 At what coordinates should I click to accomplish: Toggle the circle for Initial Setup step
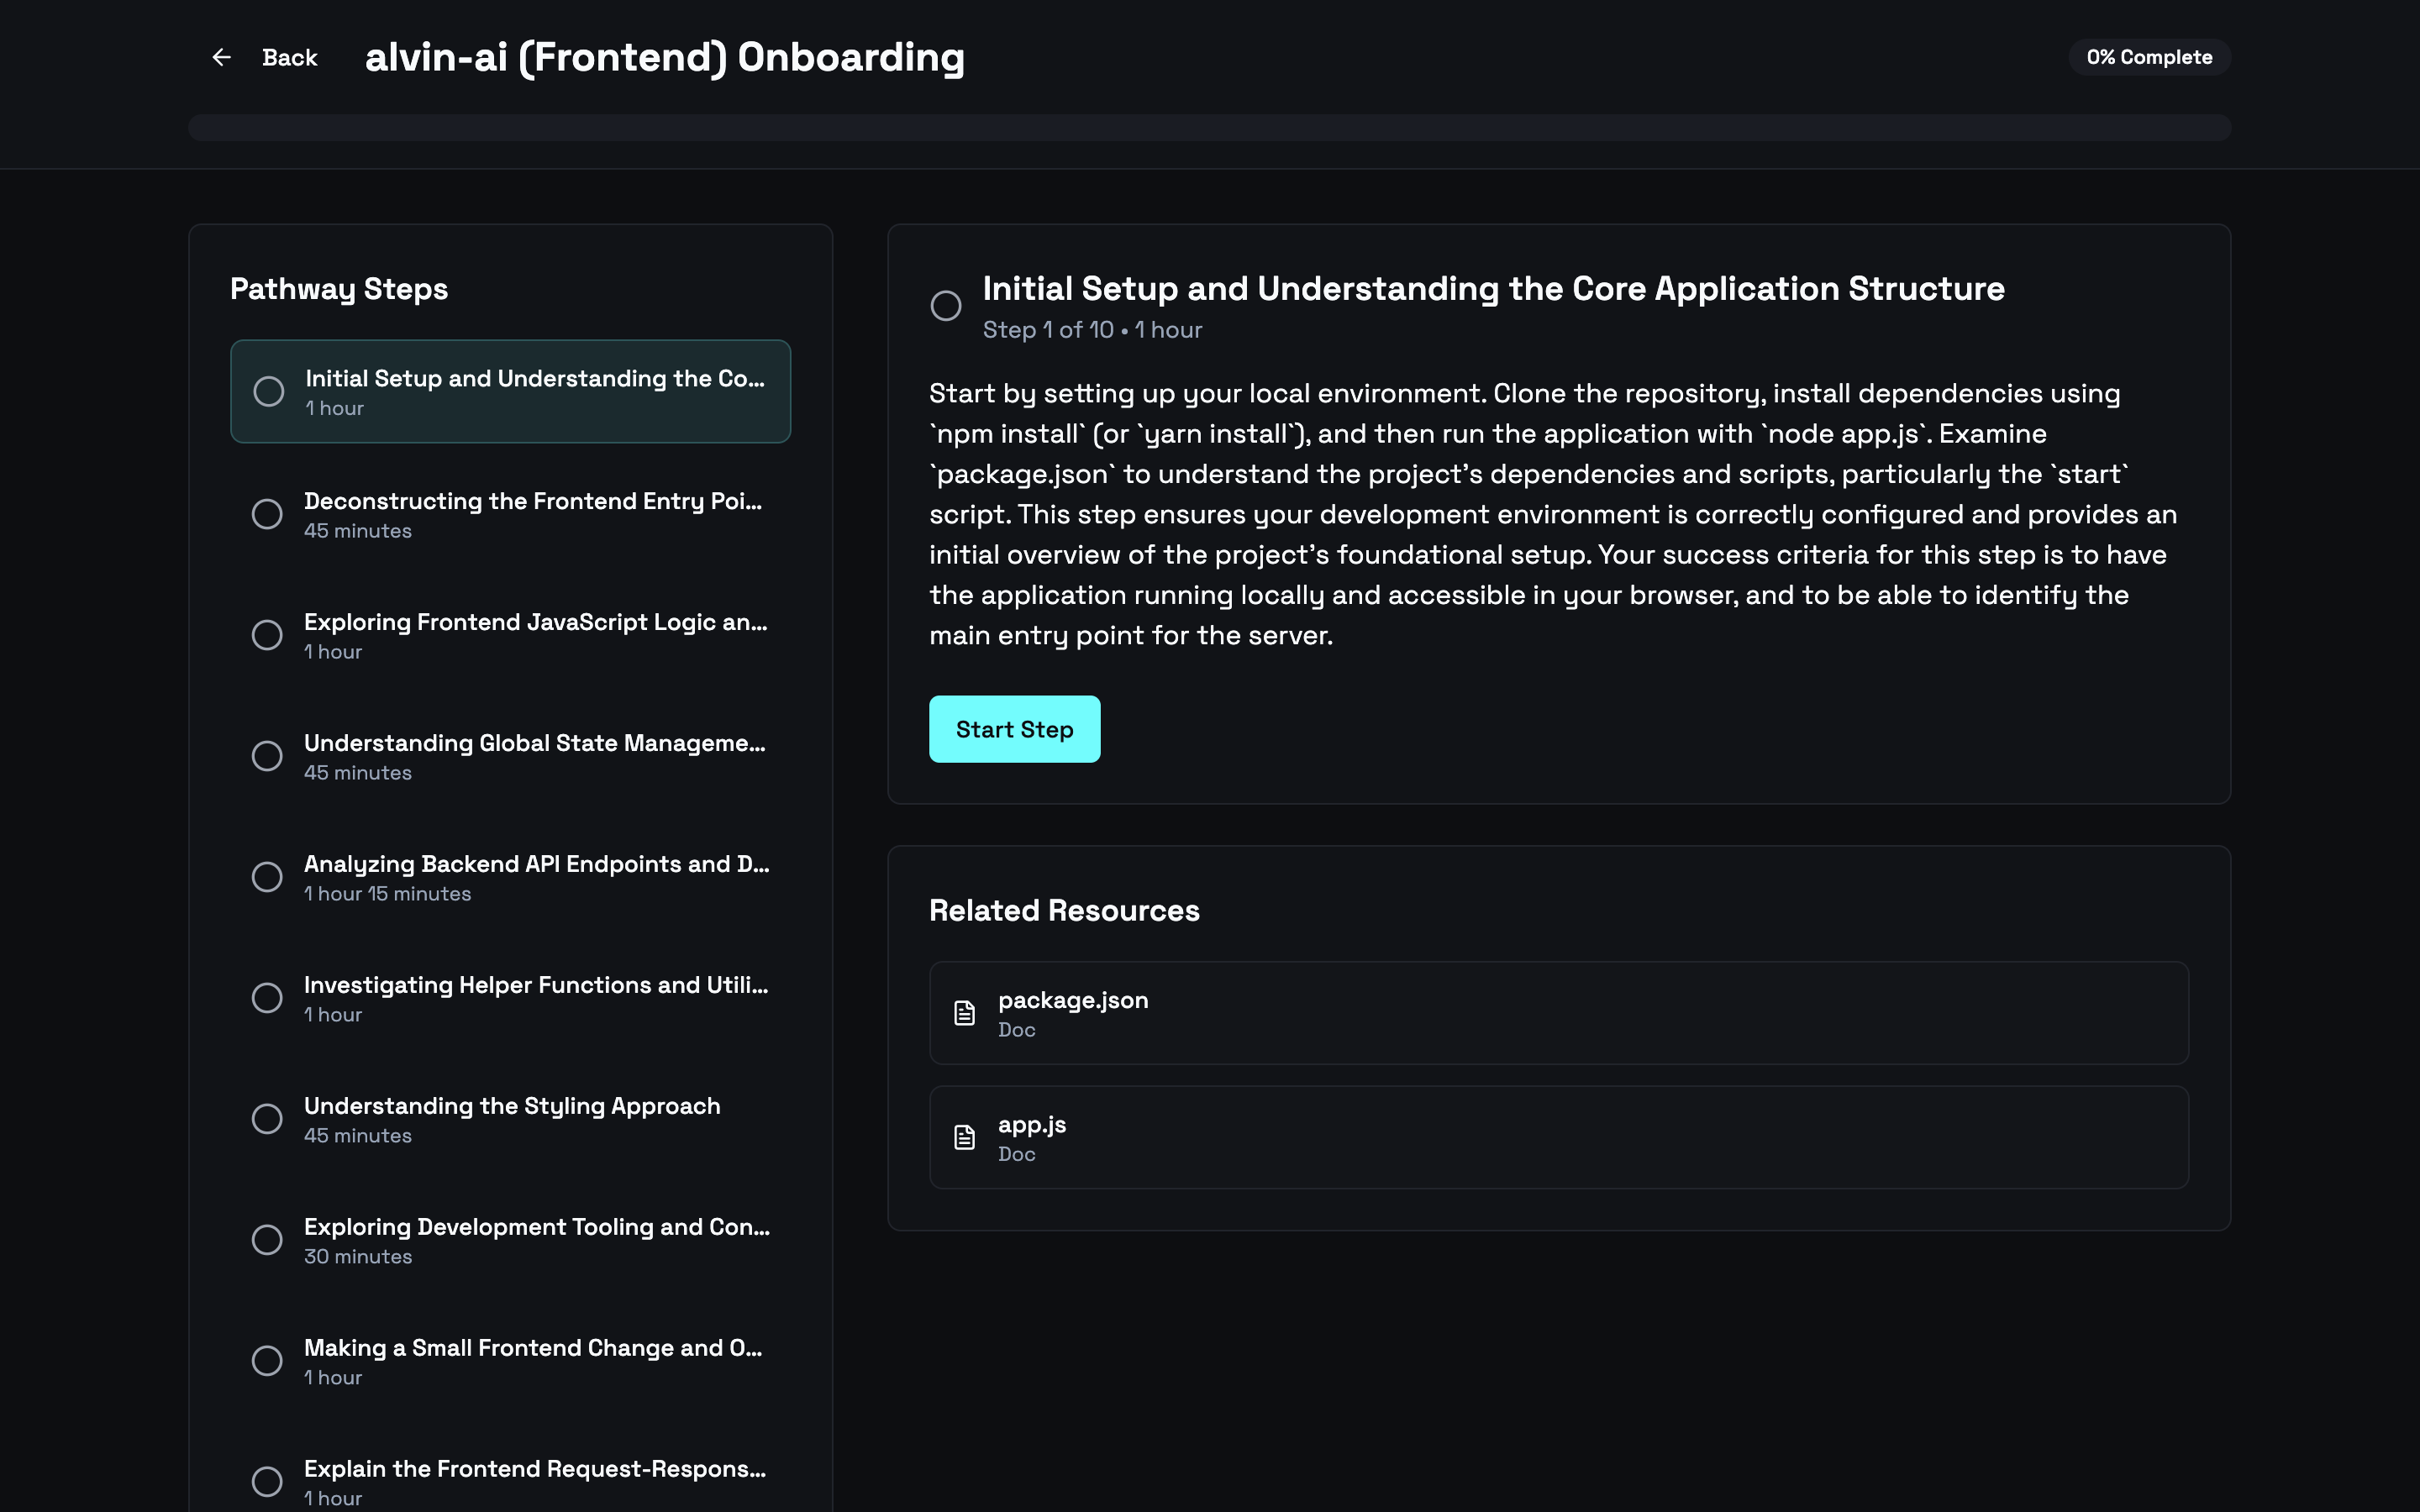[x=268, y=391]
